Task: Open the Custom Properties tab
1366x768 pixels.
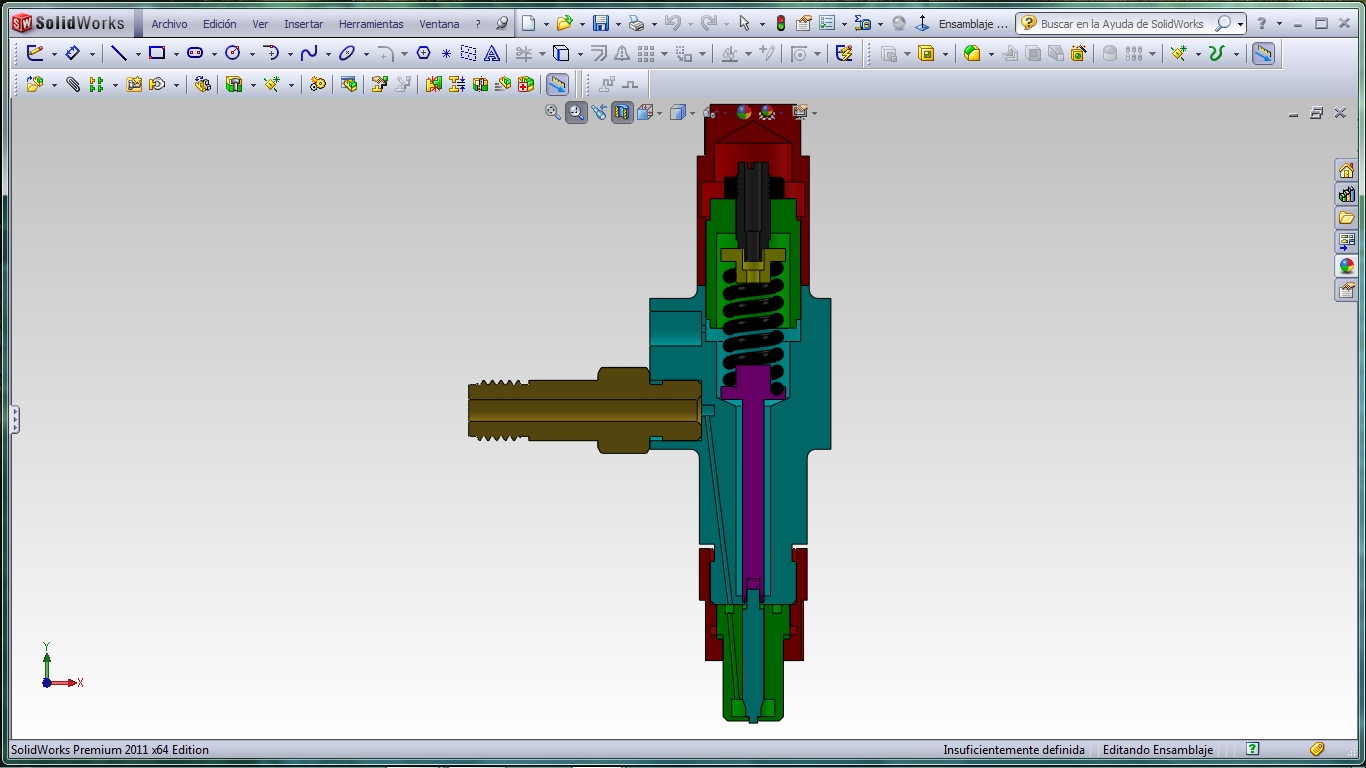Action: pos(1346,290)
